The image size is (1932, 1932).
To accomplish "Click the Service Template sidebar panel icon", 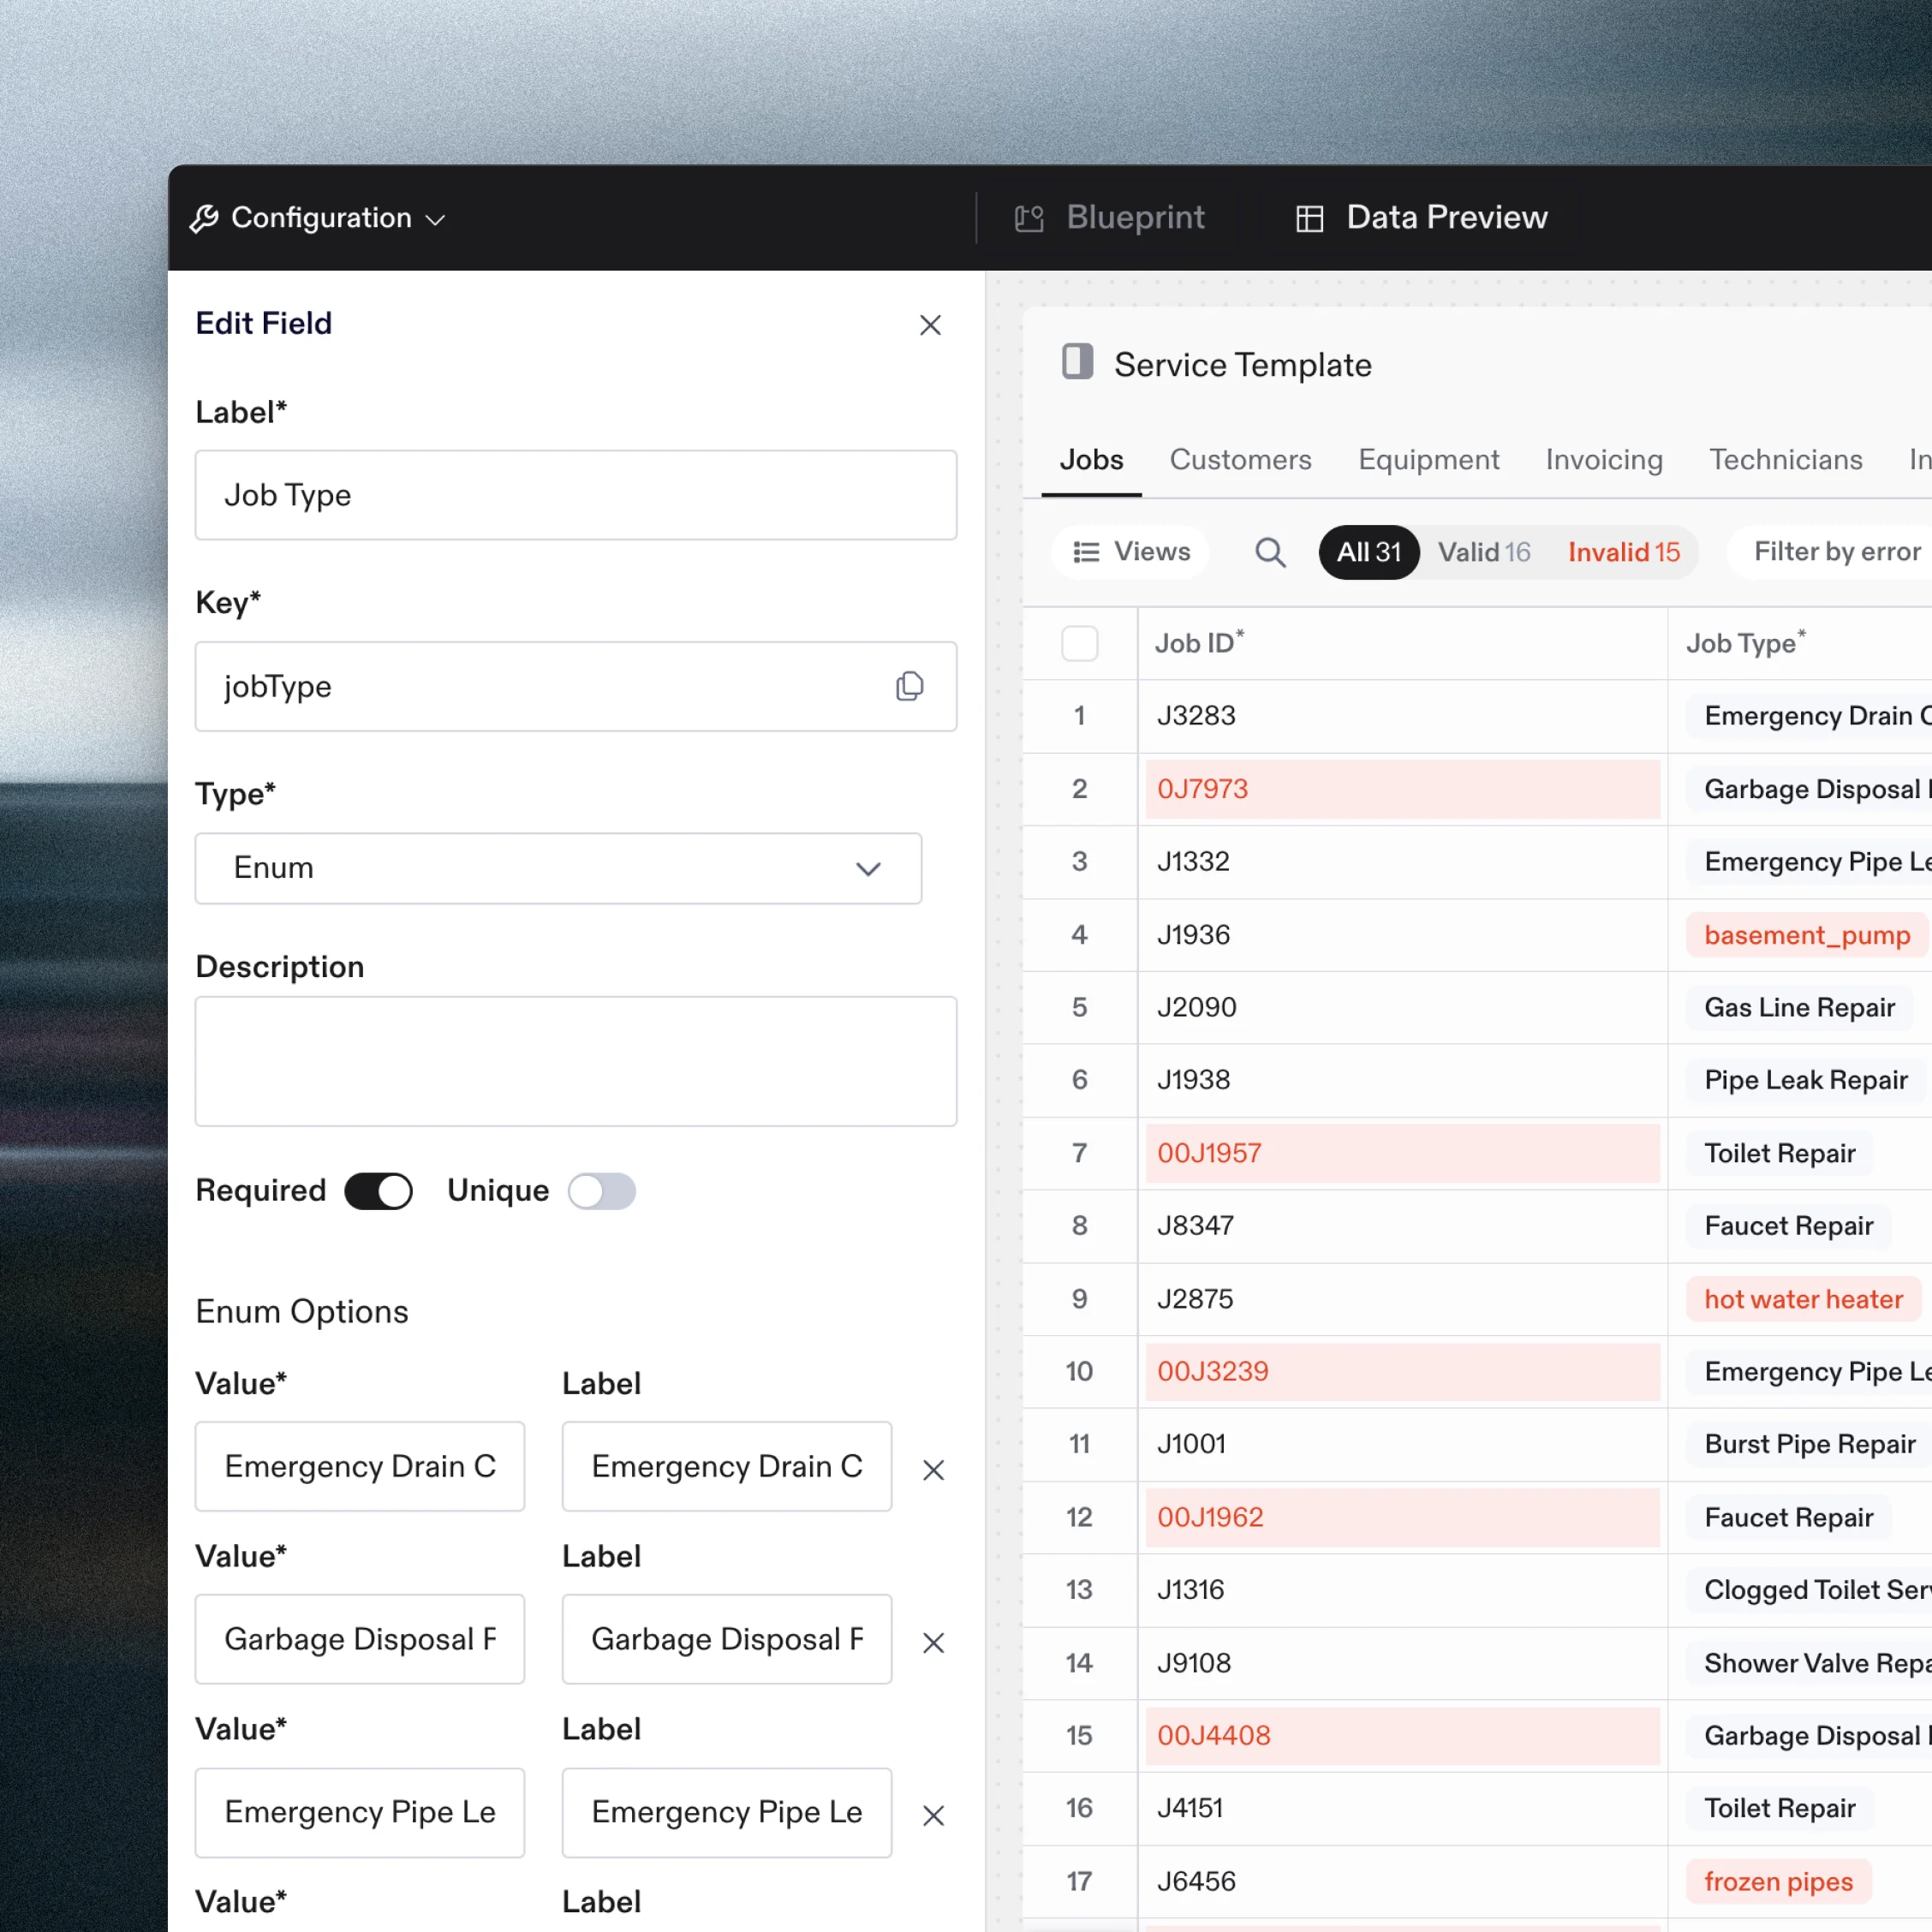I will pyautogui.click(x=1077, y=362).
